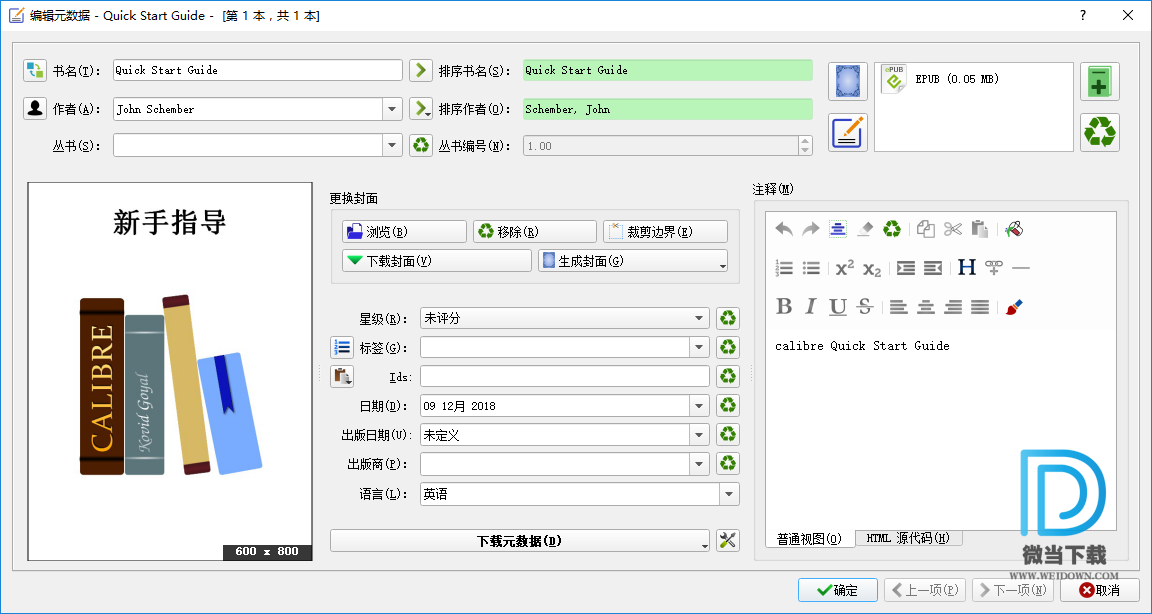This screenshot has height=614, width=1152.
Task: Switch to the HTML 源代码 tab
Action: point(908,538)
